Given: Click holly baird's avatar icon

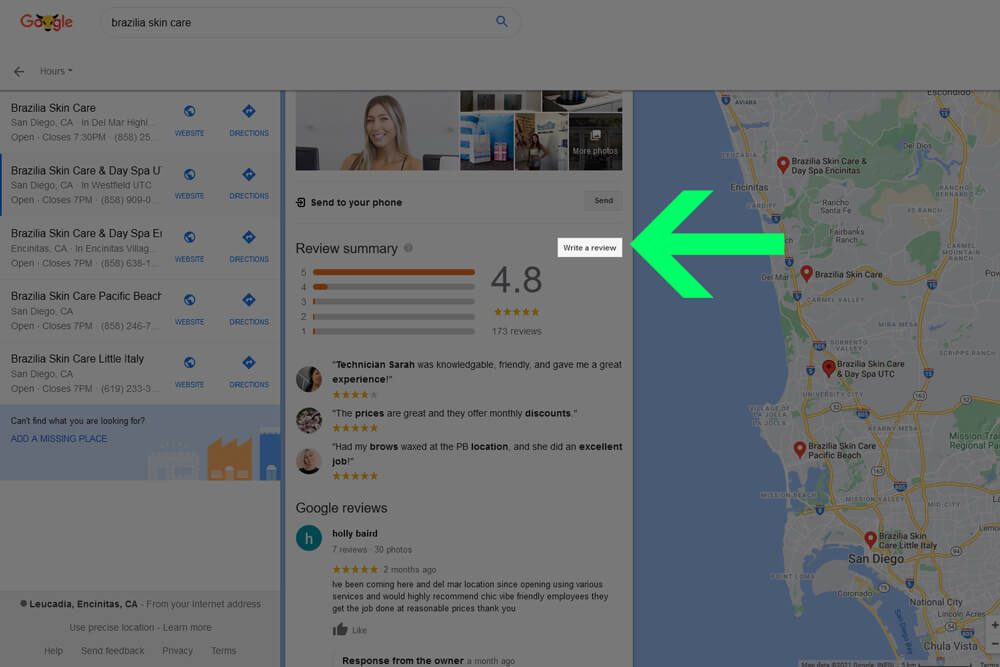Looking at the screenshot, I should point(309,538).
